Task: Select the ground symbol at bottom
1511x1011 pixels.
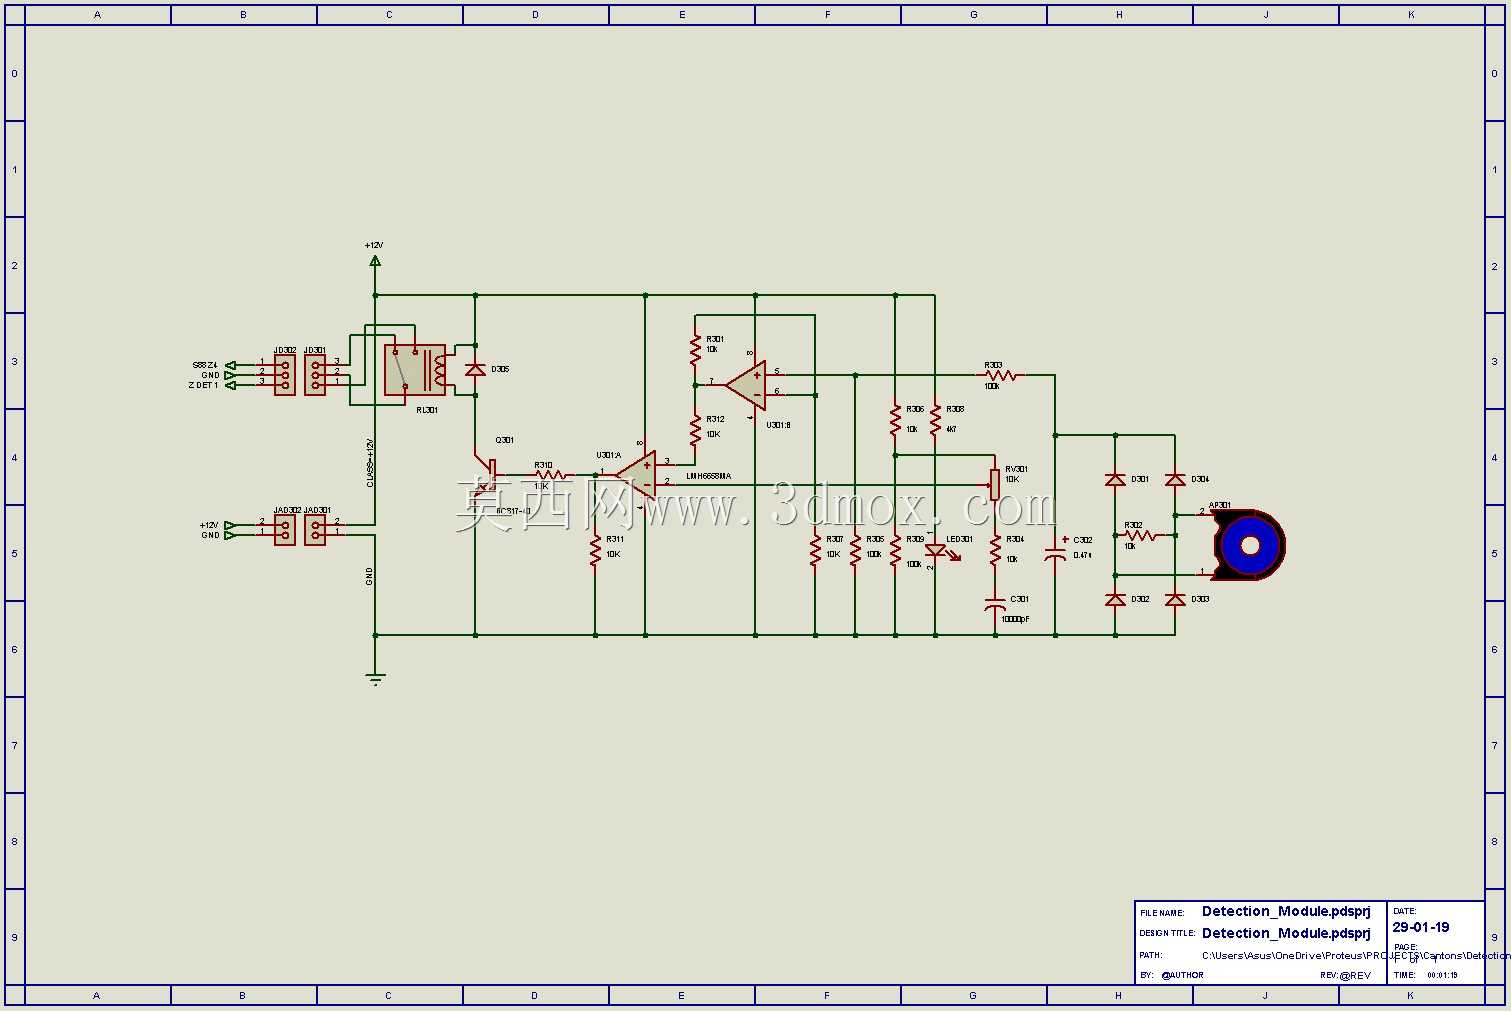Action: point(375,678)
